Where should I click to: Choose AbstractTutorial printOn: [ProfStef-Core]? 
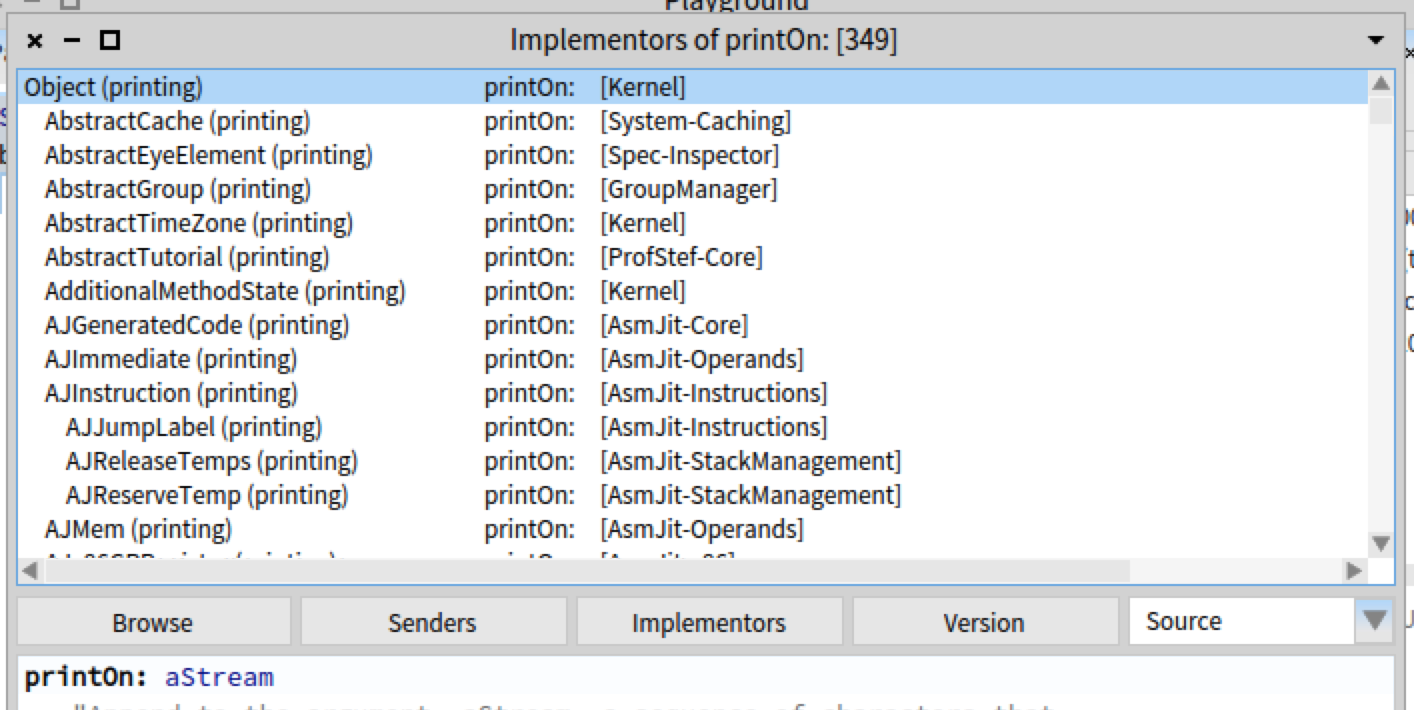click(692, 257)
